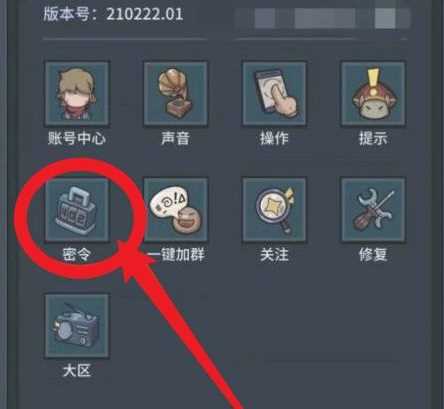The width and height of the screenshot is (444, 409).
Task: Open 账号中心 via the character avatar icon
Action: pos(77,93)
